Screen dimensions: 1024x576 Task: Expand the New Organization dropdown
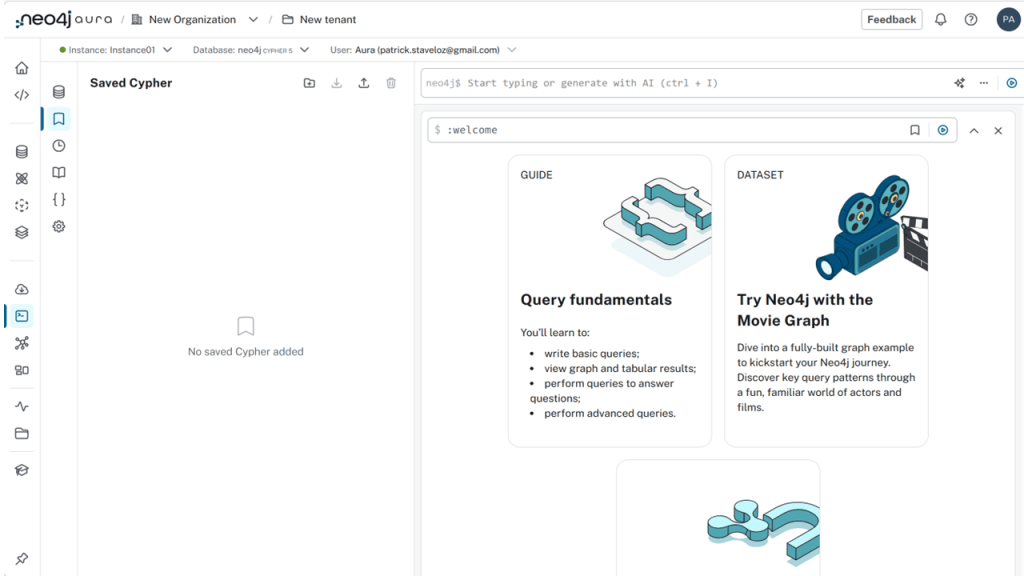253,19
